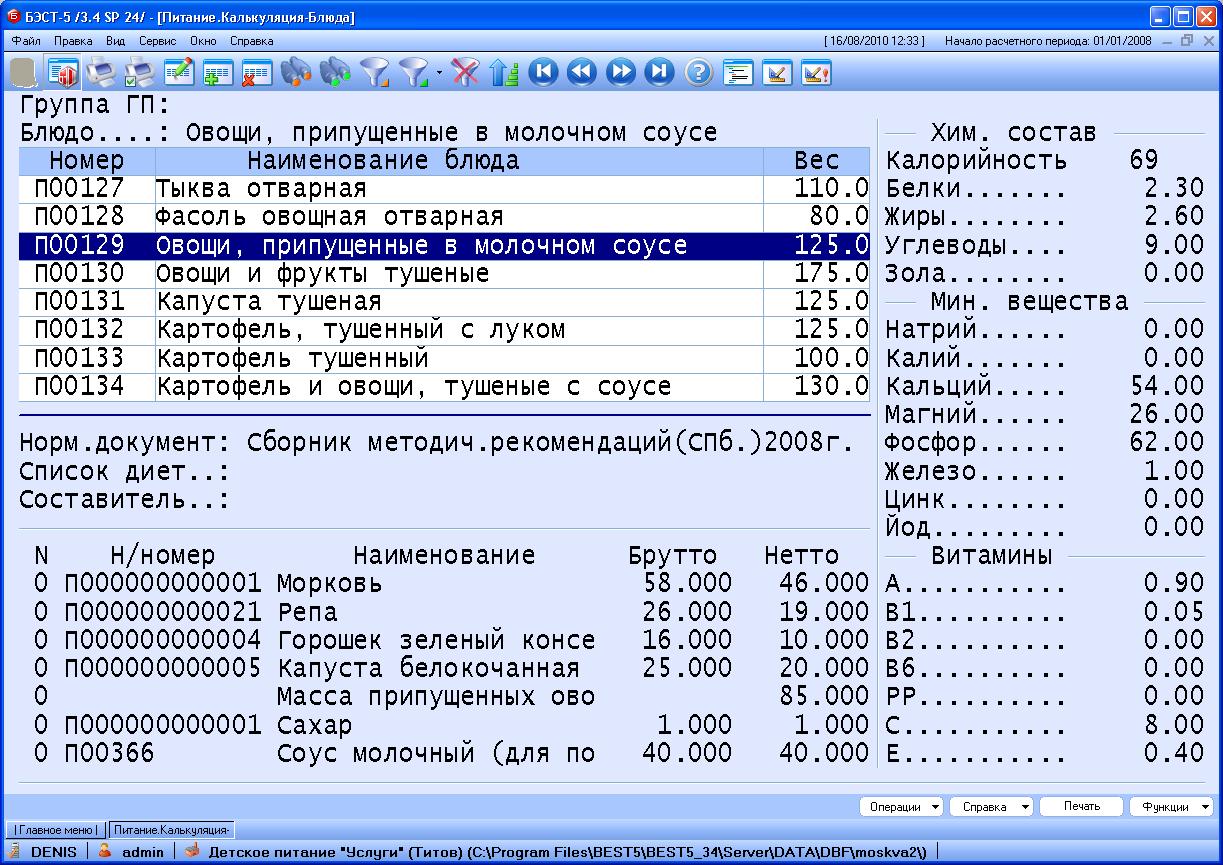Click the delete record icon
This screenshot has height=865, width=1223.
tap(257, 72)
